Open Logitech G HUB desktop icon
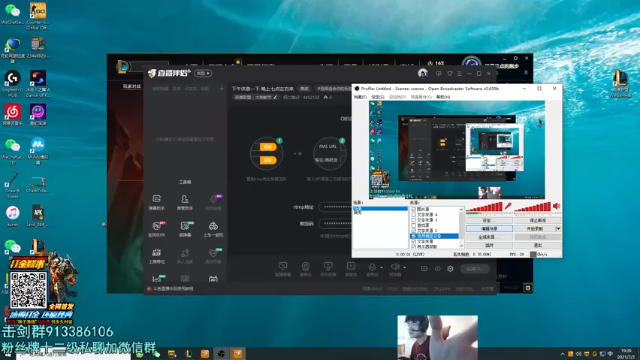 pos(13,83)
